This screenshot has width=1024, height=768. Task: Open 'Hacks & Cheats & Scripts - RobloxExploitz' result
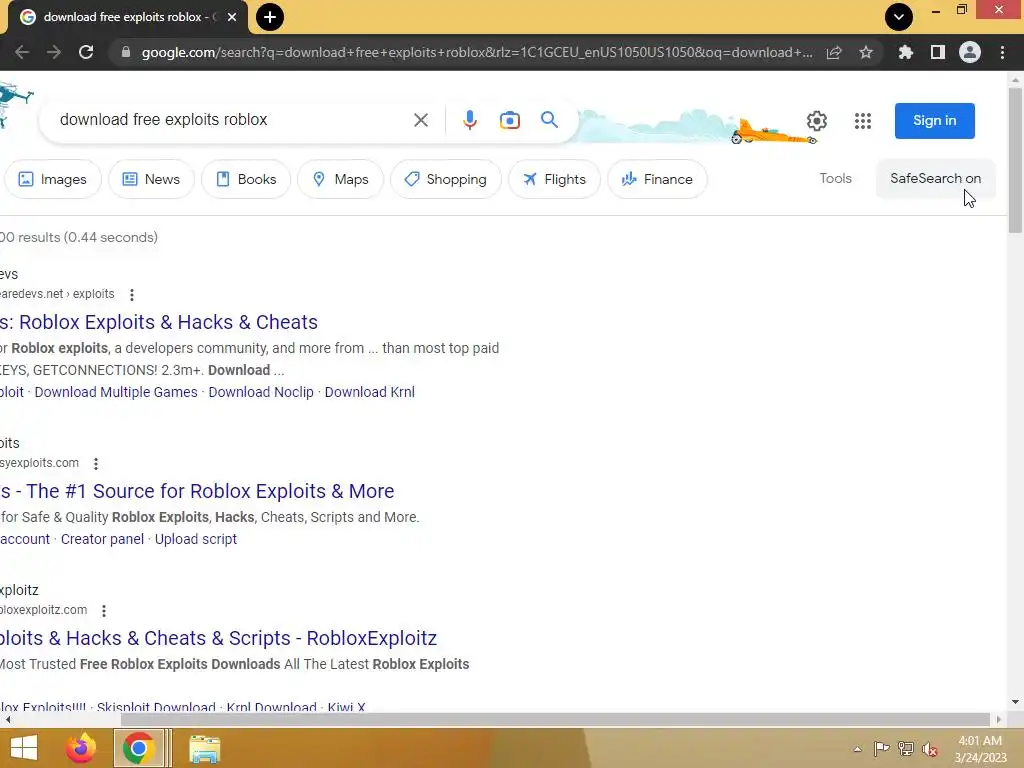coord(218,638)
